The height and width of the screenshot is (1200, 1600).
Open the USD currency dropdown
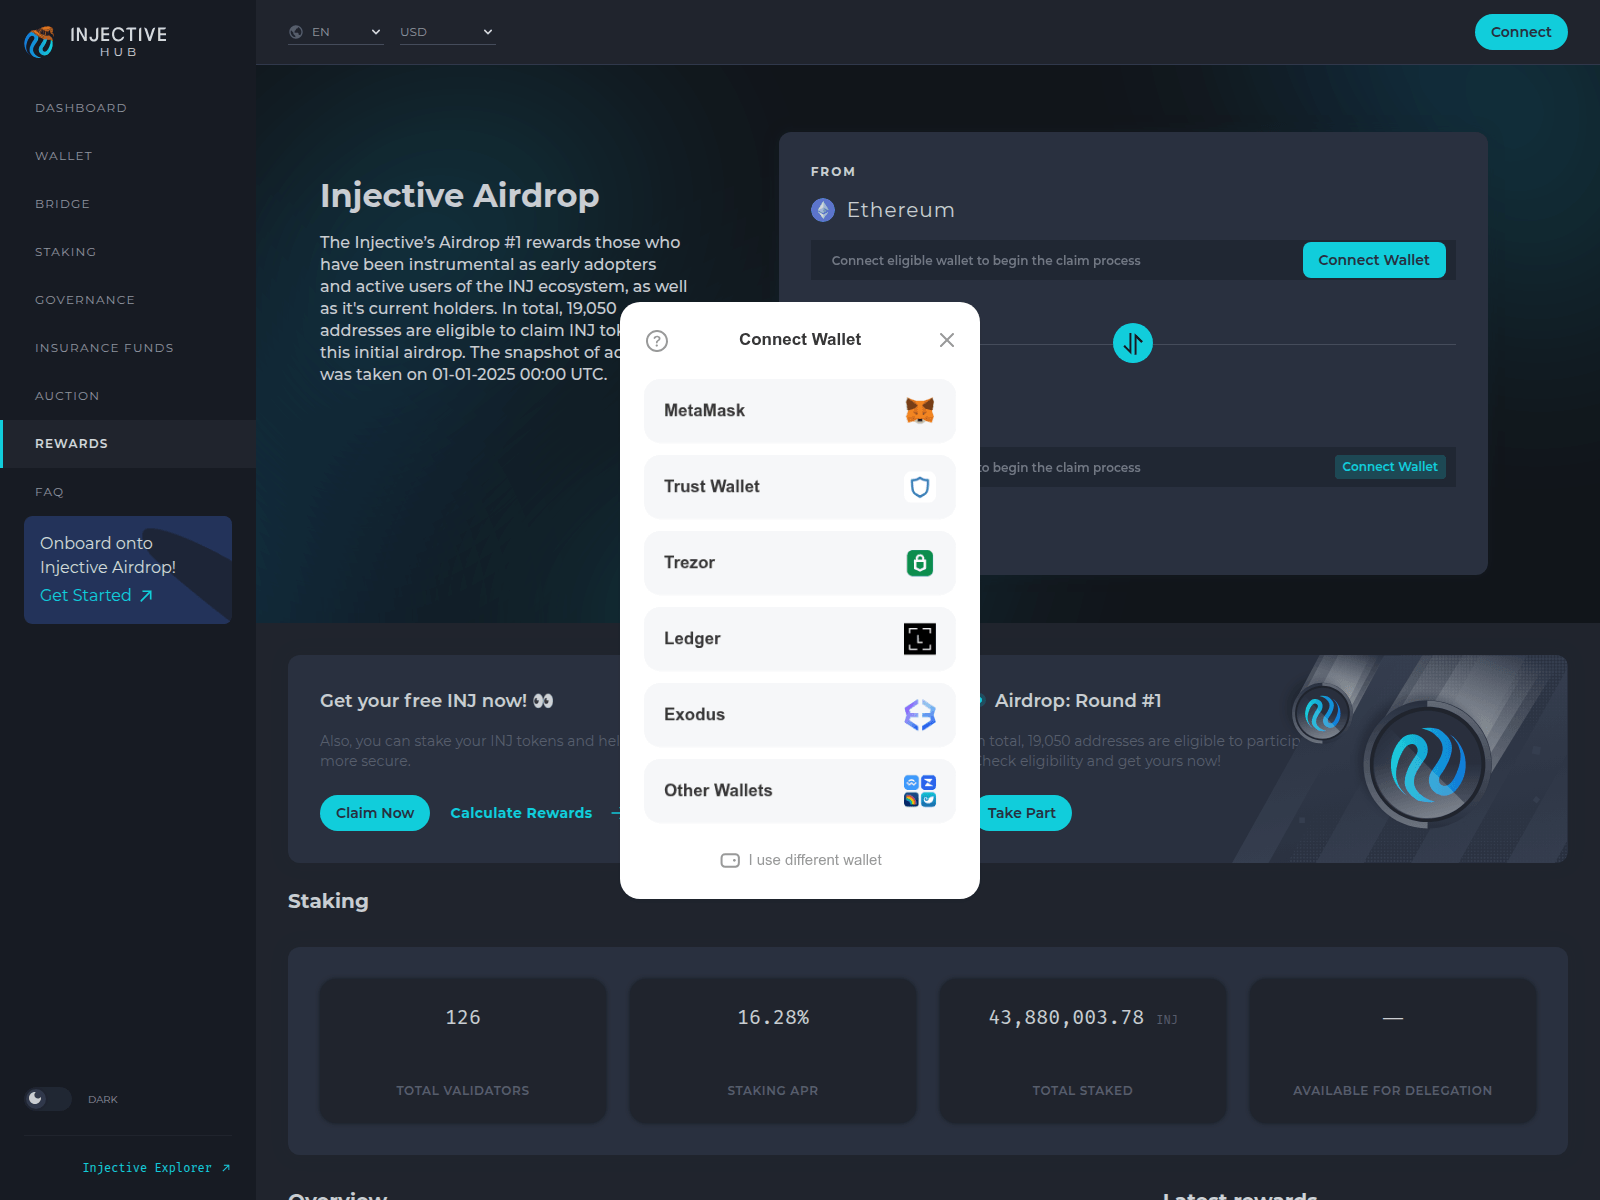tap(447, 31)
